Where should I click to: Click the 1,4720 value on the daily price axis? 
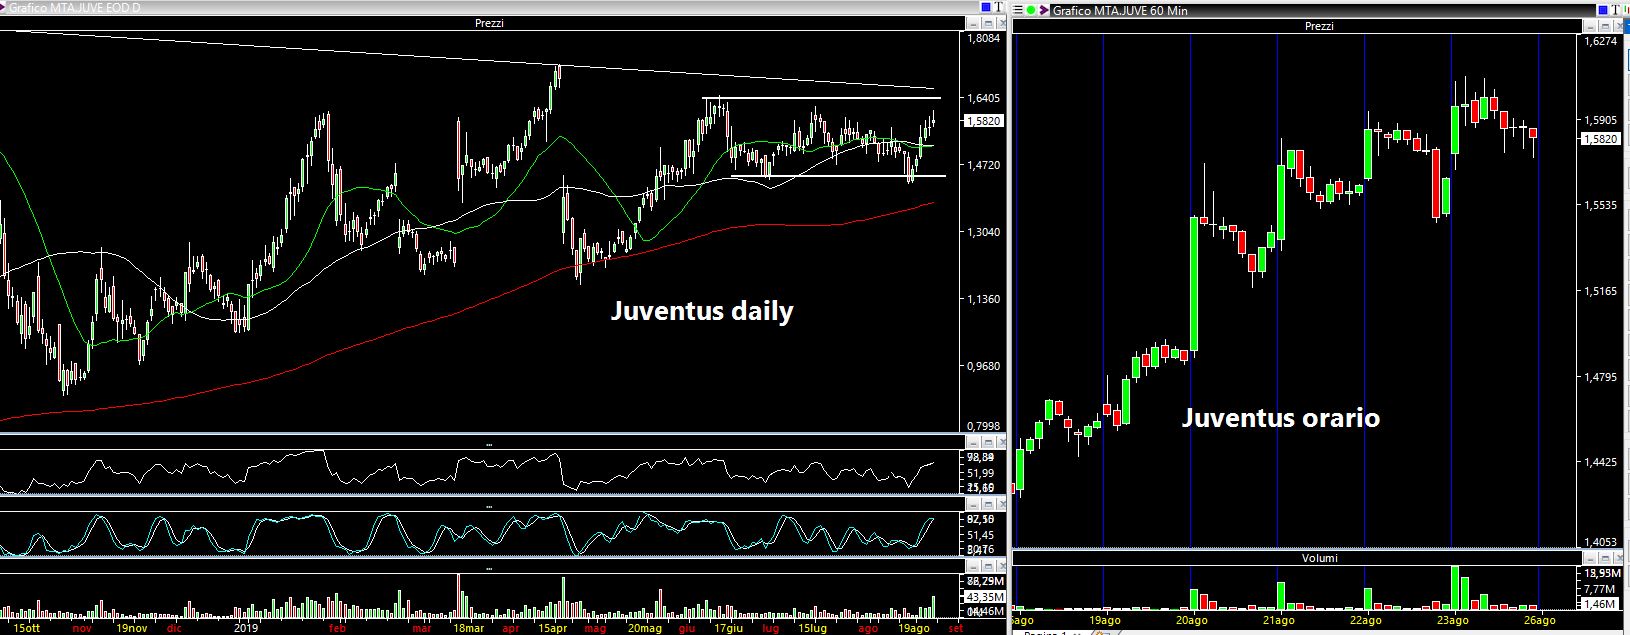[985, 164]
